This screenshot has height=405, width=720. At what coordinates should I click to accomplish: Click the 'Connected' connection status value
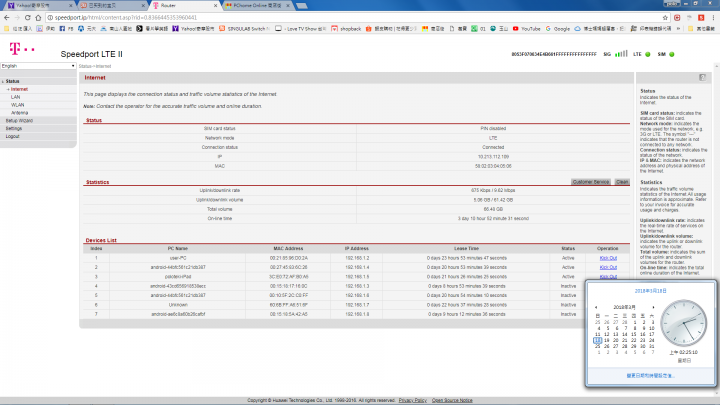tap(493, 147)
